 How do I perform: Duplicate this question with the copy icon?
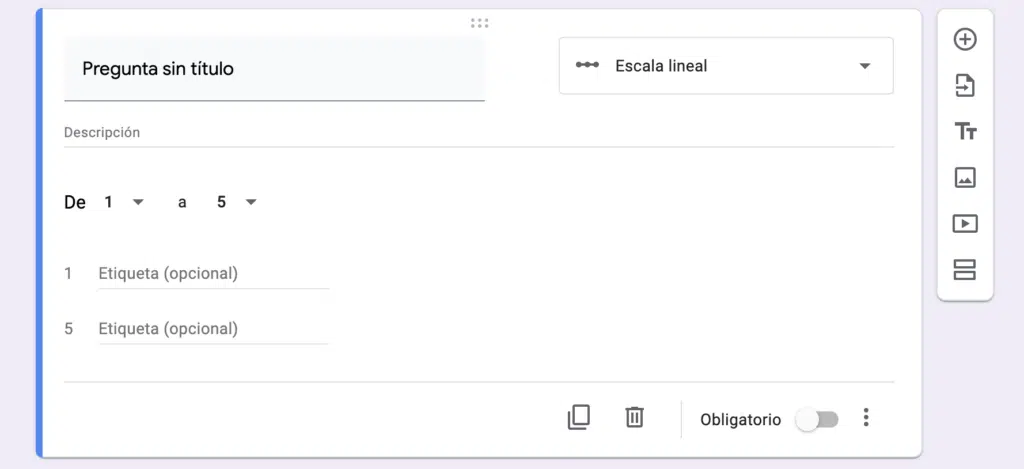pos(578,417)
